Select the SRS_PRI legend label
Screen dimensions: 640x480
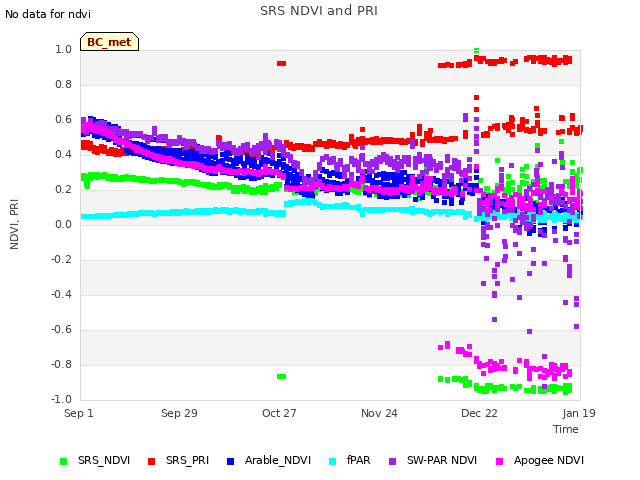point(187,460)
